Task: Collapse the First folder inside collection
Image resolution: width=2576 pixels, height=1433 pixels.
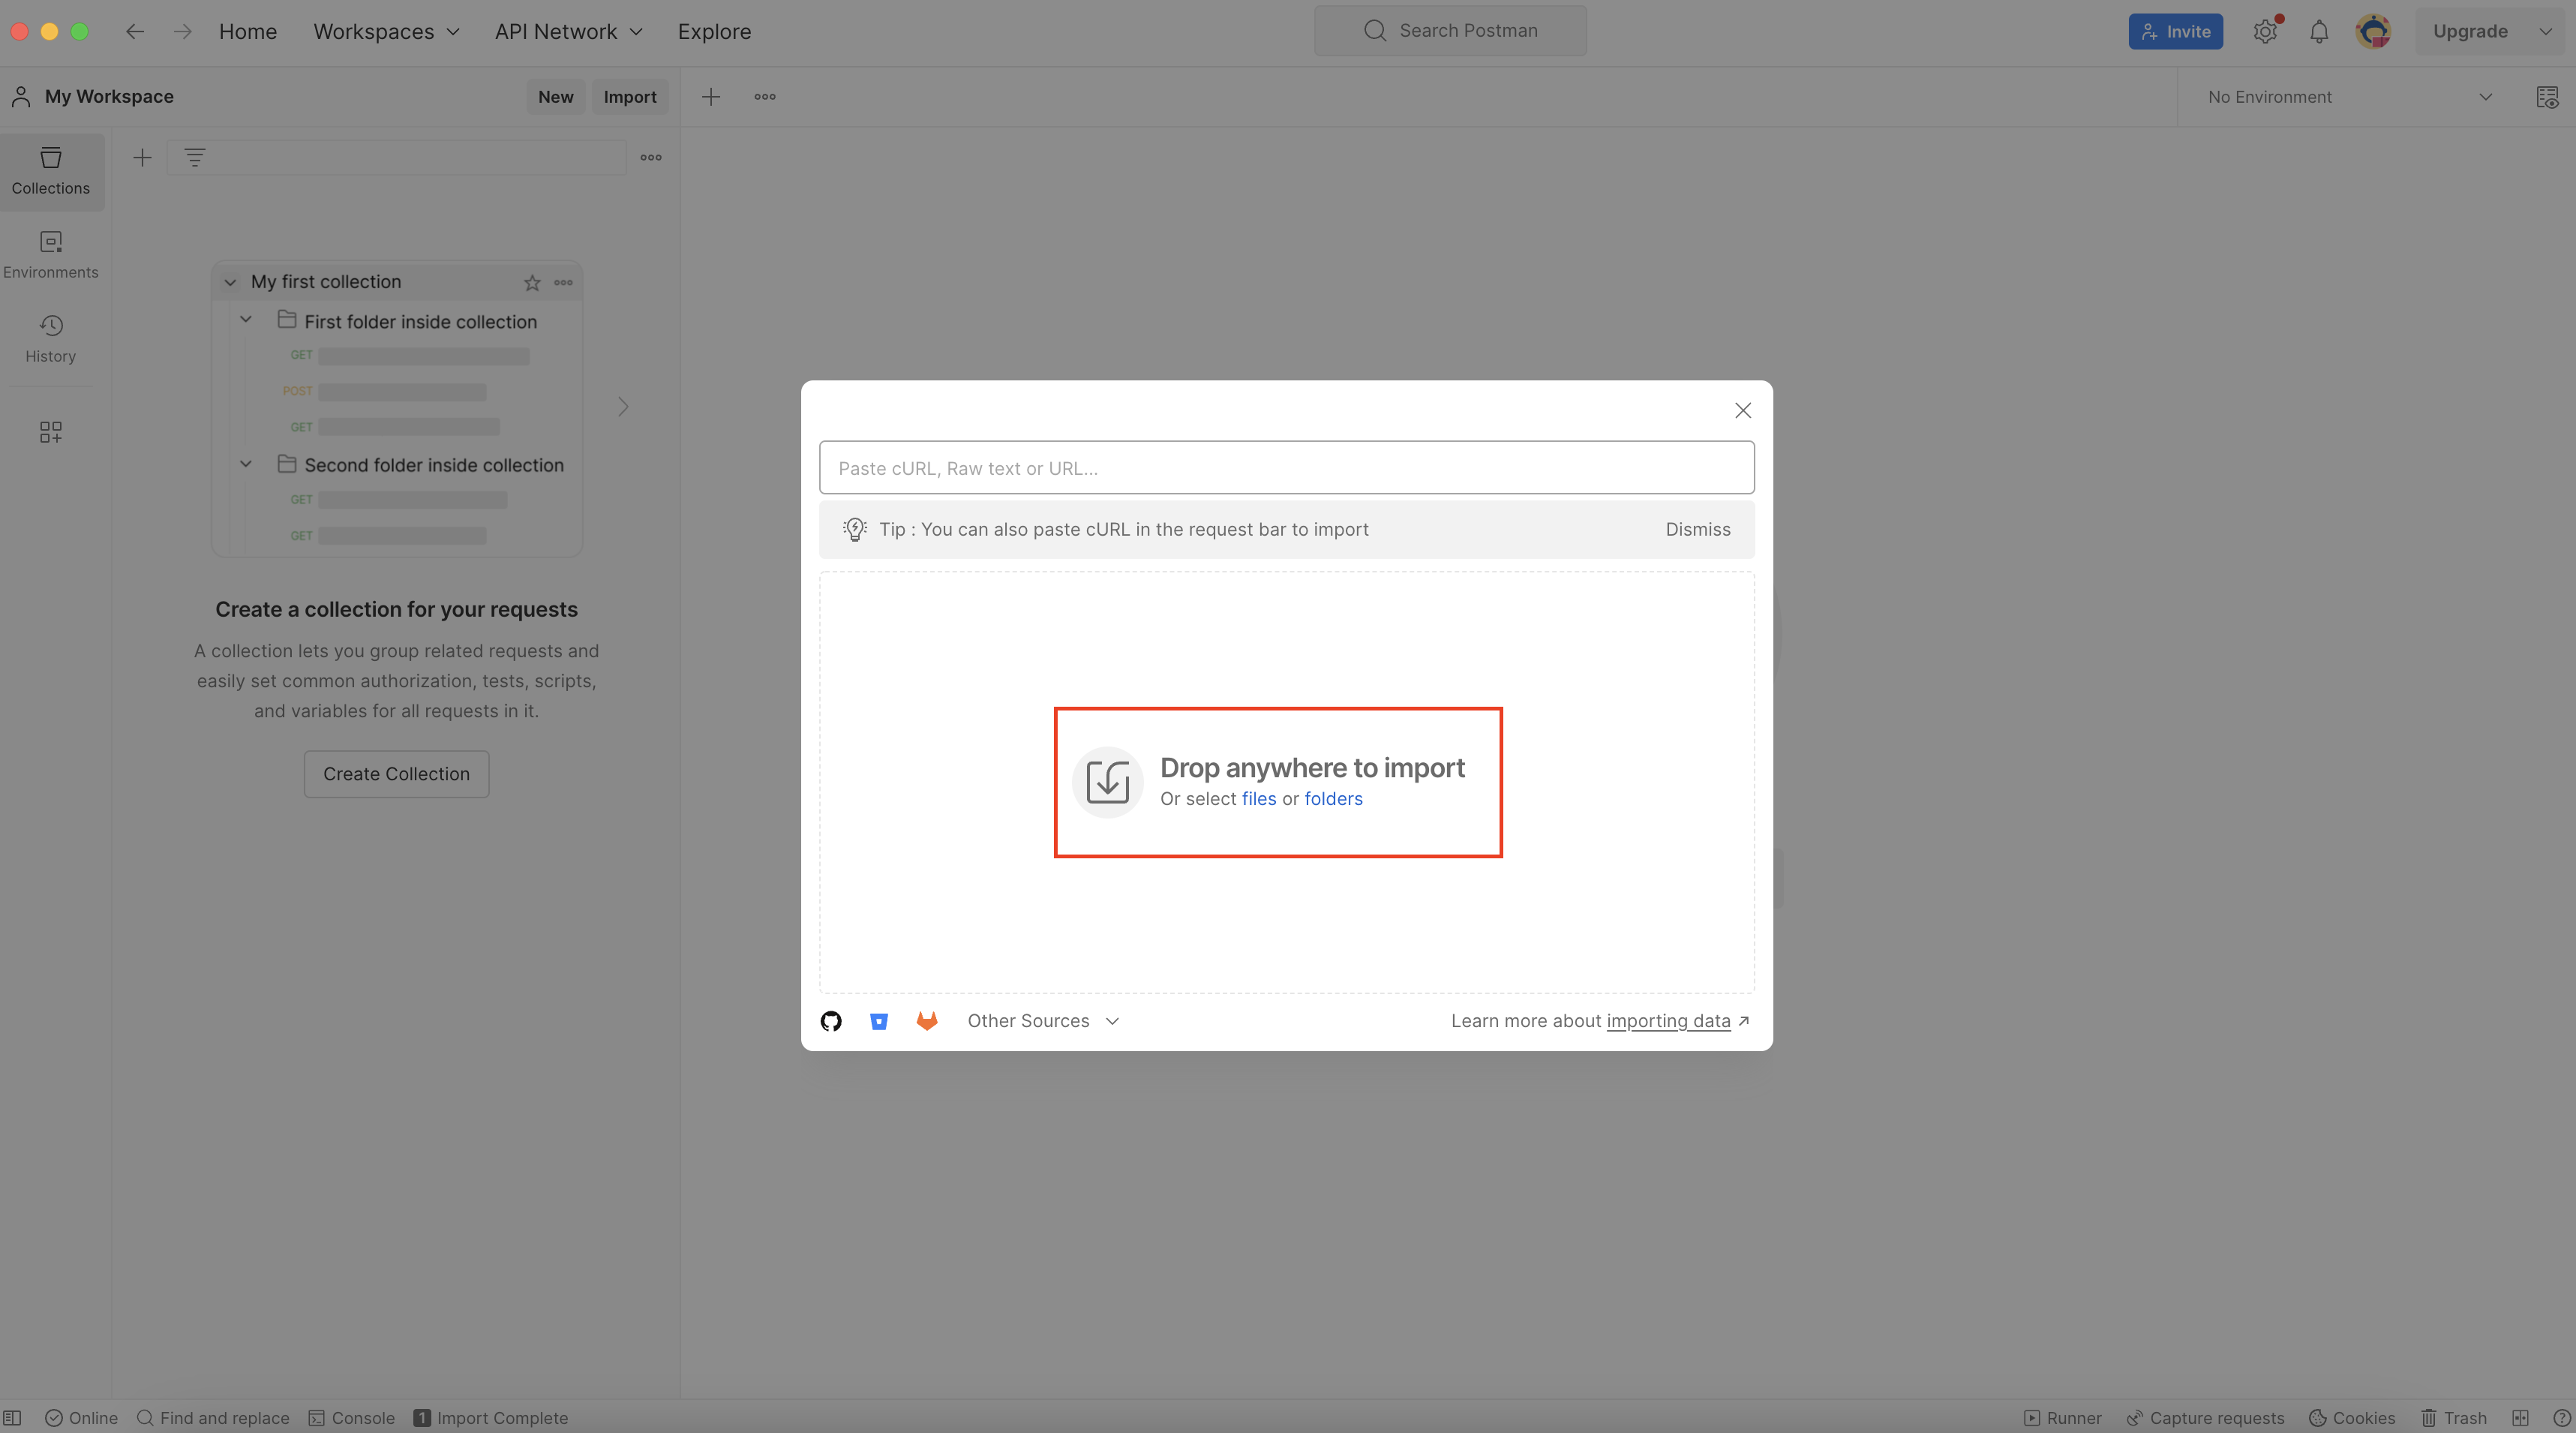Action: pos(246,320)
